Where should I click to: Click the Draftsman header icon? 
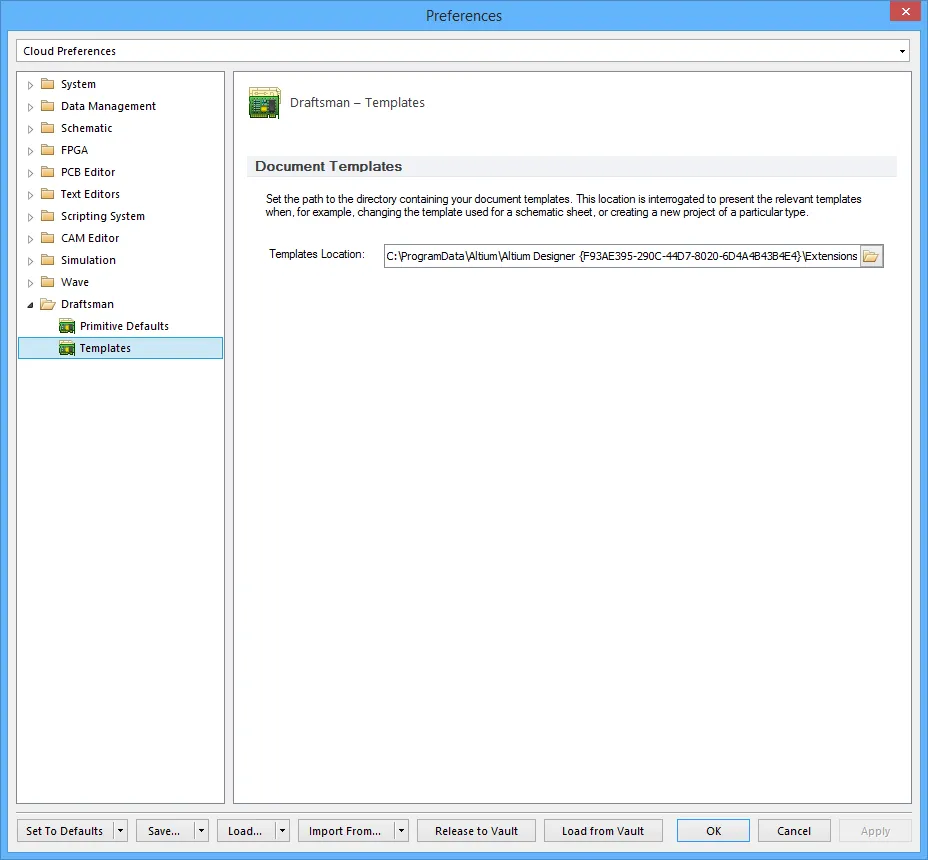[x=265, y=103]
